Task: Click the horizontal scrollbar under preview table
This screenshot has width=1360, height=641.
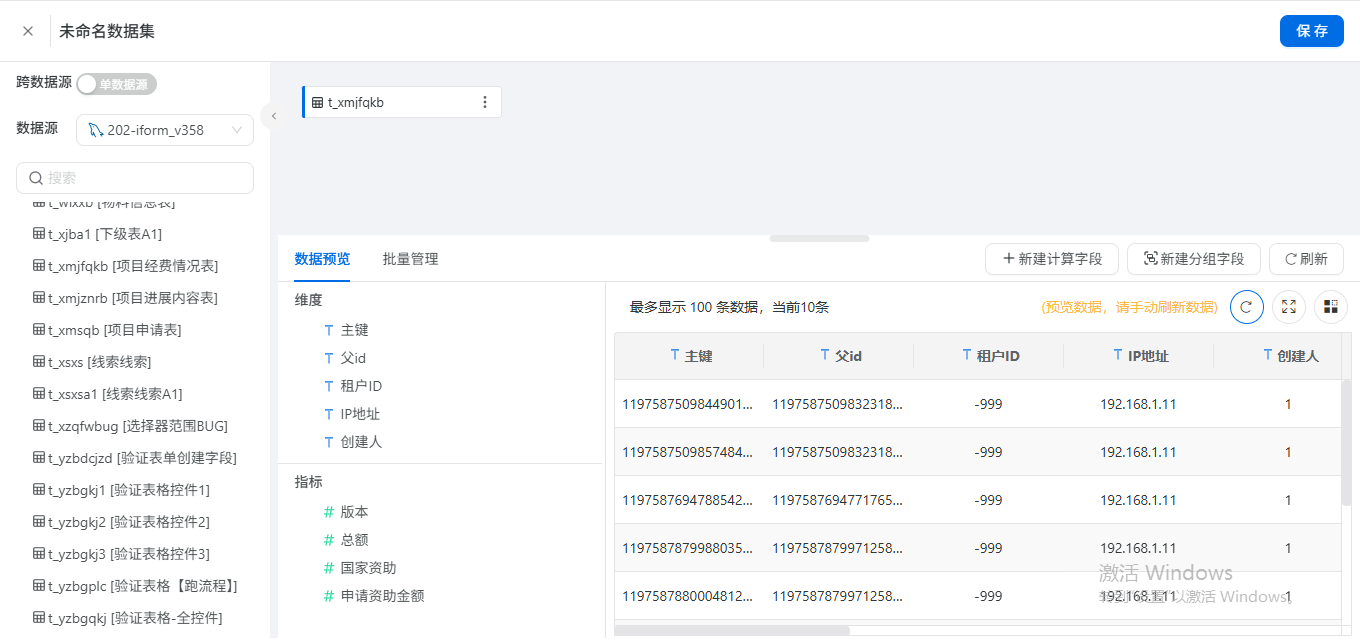Action: pos(732,631)
